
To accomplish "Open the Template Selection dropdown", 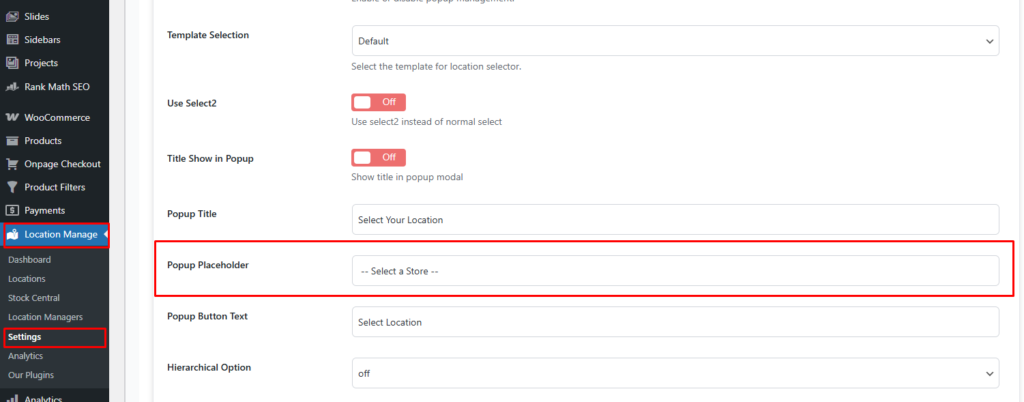I will coord(675,41).
